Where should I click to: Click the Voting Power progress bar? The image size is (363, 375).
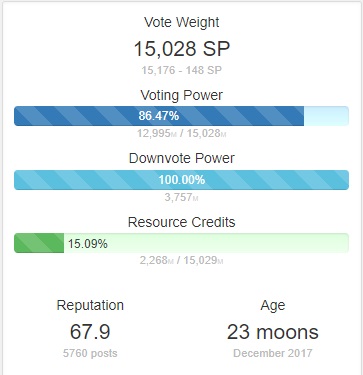(x=181, y=116)
